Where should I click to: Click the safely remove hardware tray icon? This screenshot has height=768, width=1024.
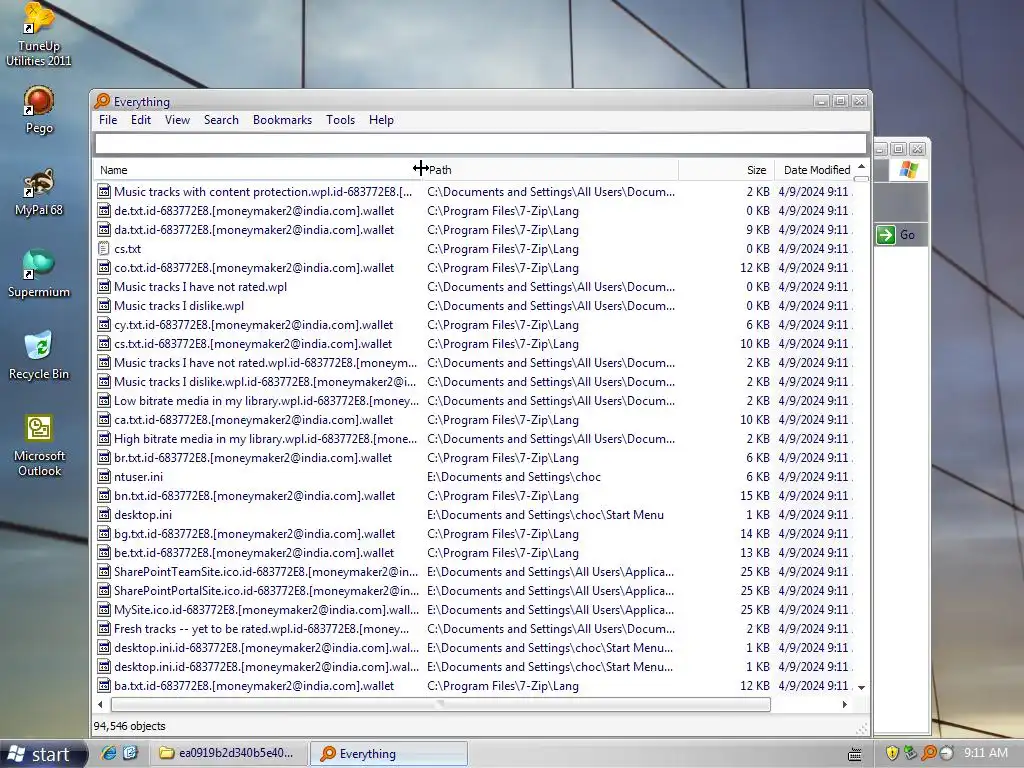910,753
